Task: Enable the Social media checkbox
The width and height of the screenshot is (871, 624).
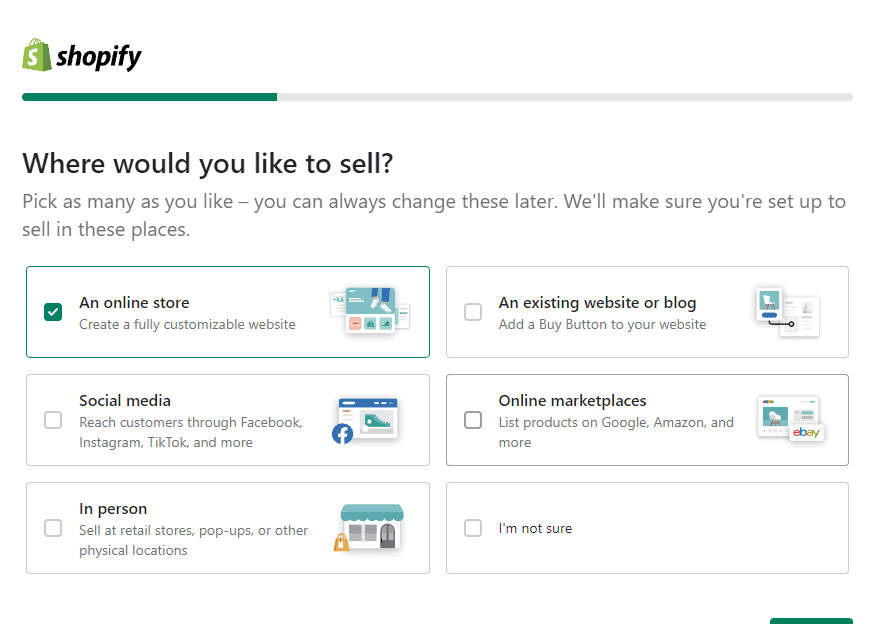Action: (53, 420)
